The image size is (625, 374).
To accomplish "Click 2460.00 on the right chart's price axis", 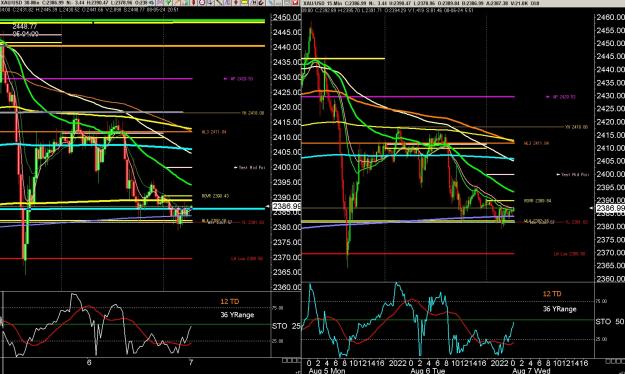I will [610, 17].
